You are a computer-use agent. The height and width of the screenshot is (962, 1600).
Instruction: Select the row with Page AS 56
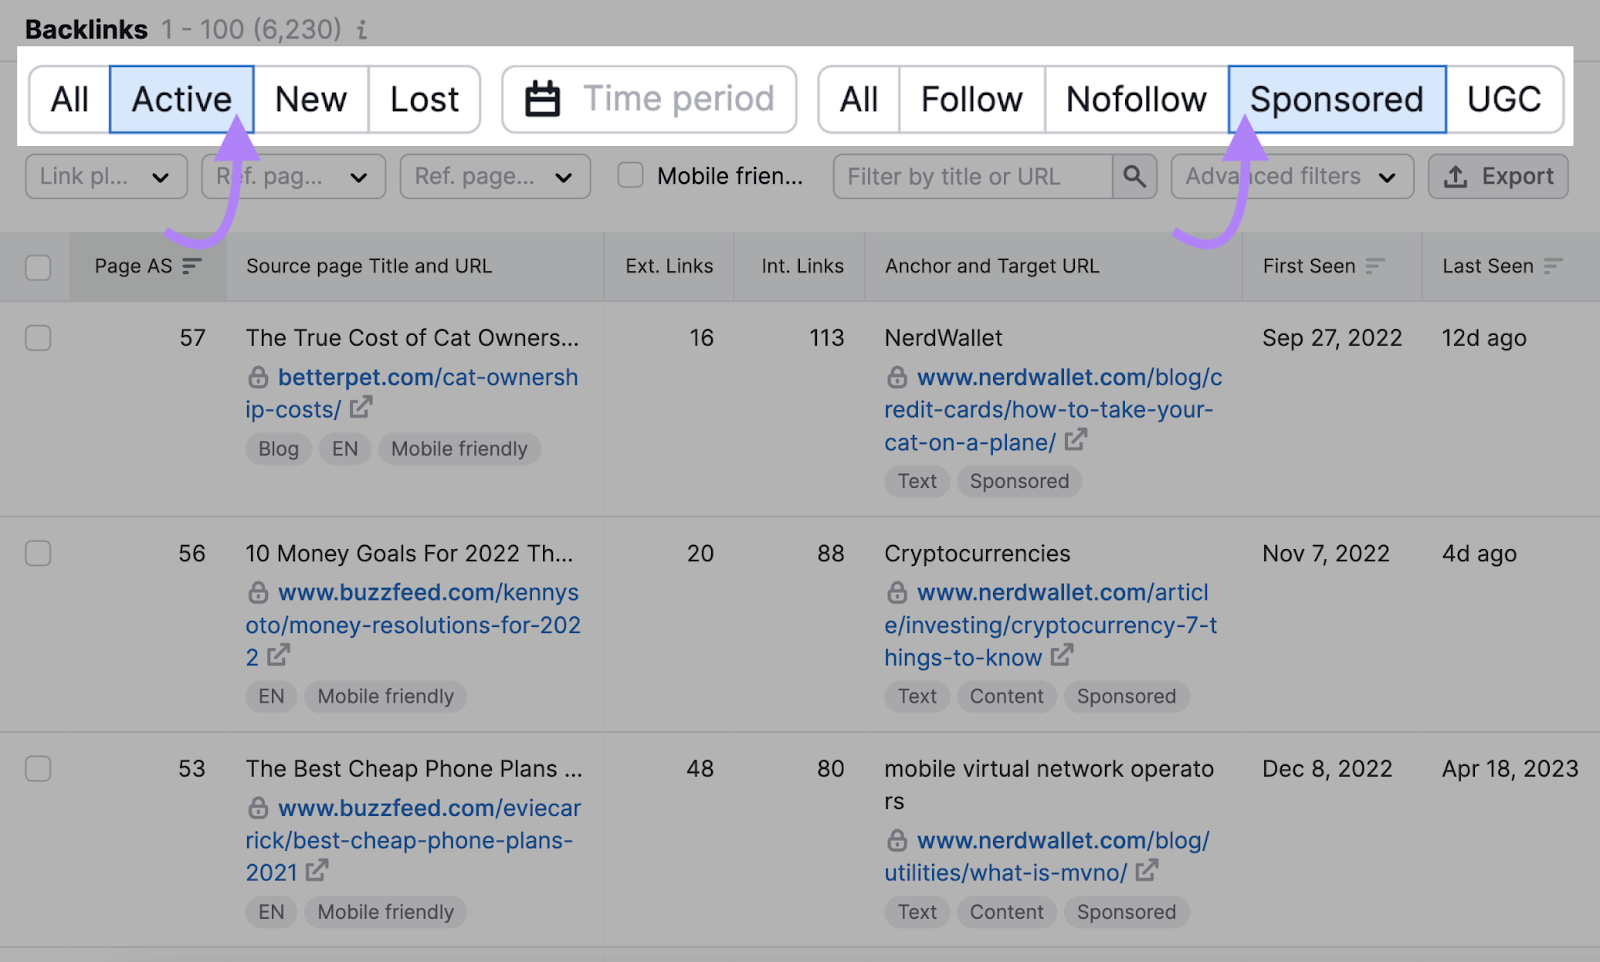pyautogui.click(x=38, y=553)
